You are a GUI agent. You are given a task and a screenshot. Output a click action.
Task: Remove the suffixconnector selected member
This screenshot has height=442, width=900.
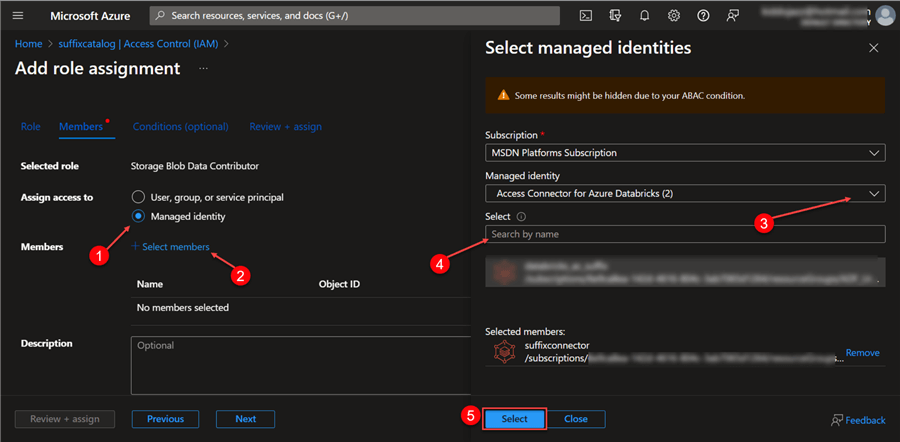[862, 353]
